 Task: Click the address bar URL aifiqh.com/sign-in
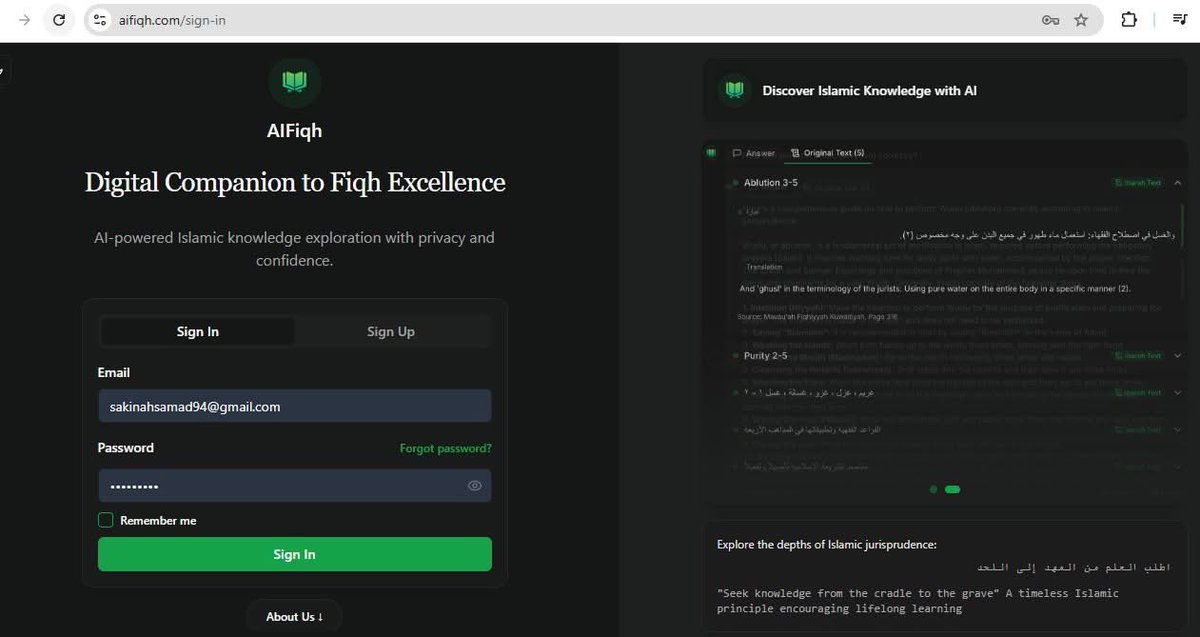[x=171, y=20]
